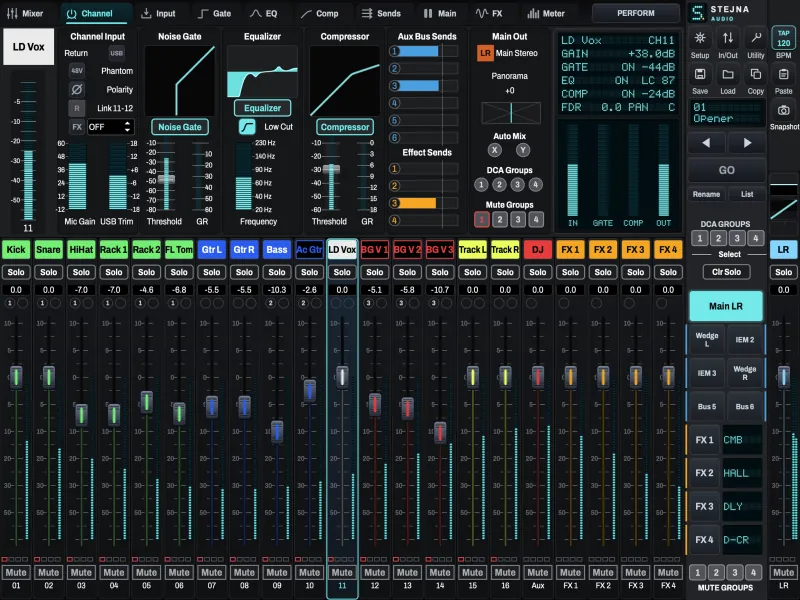This screenshot has width=800, height=600.
Task: Mute the Kick channel 01
Action: click(16, 572)
